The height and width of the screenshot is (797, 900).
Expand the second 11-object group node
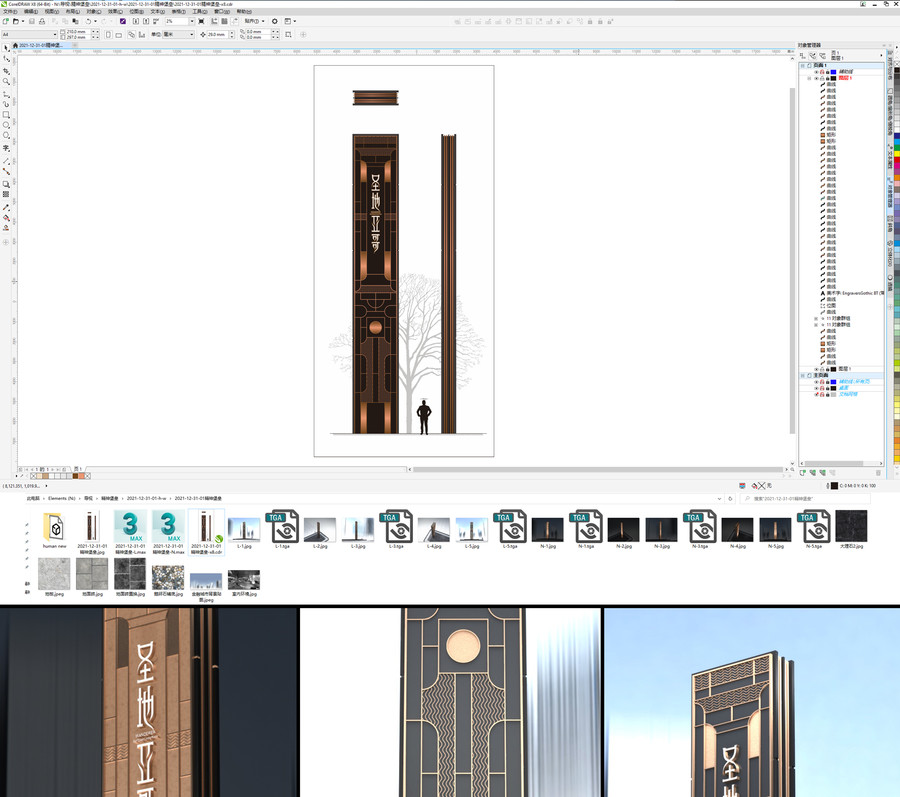pos(816,325)
